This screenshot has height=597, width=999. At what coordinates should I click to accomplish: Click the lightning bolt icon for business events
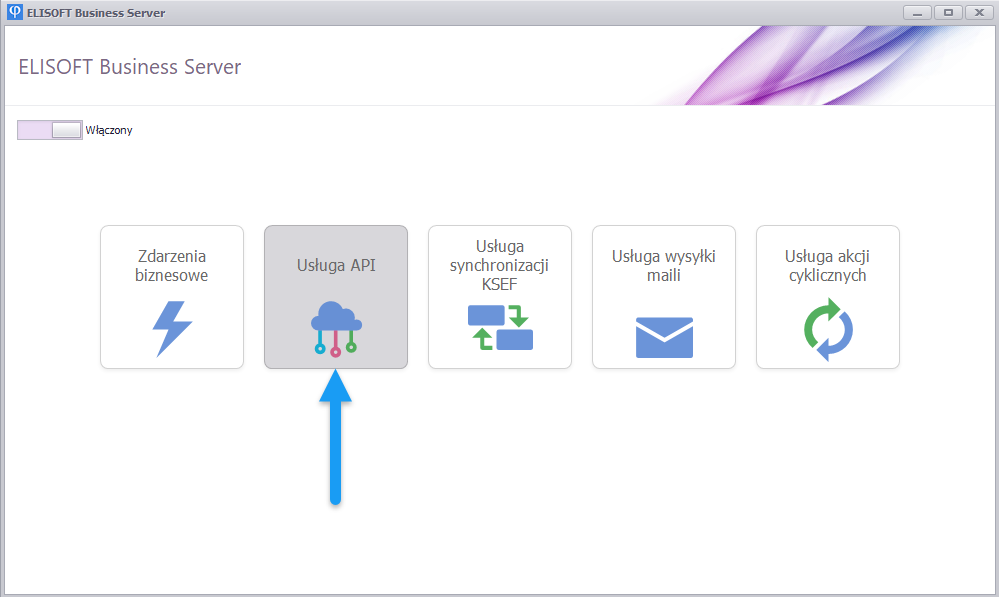pyautogui.click(x=172, y=328)
